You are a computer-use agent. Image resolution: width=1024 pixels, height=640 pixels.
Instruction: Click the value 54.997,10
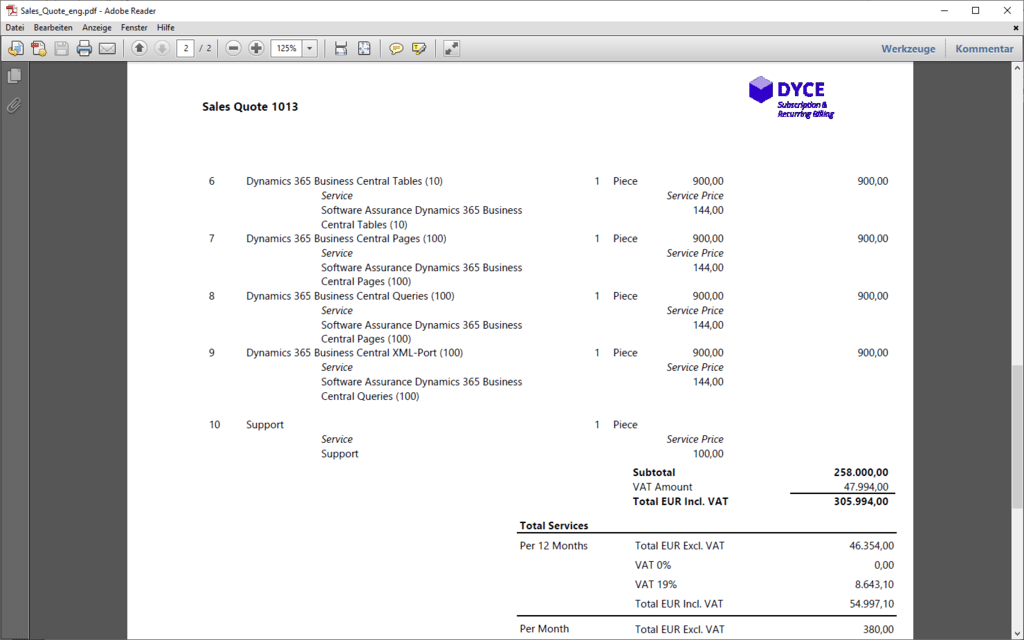tap(872, 604)
